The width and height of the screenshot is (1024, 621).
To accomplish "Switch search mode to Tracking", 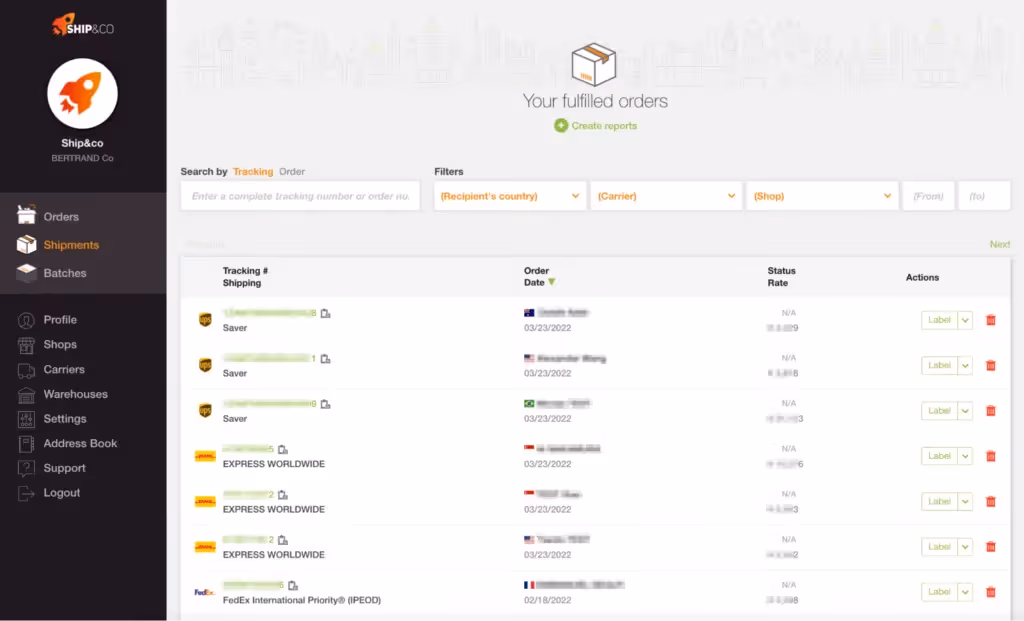I will point(253,172).
